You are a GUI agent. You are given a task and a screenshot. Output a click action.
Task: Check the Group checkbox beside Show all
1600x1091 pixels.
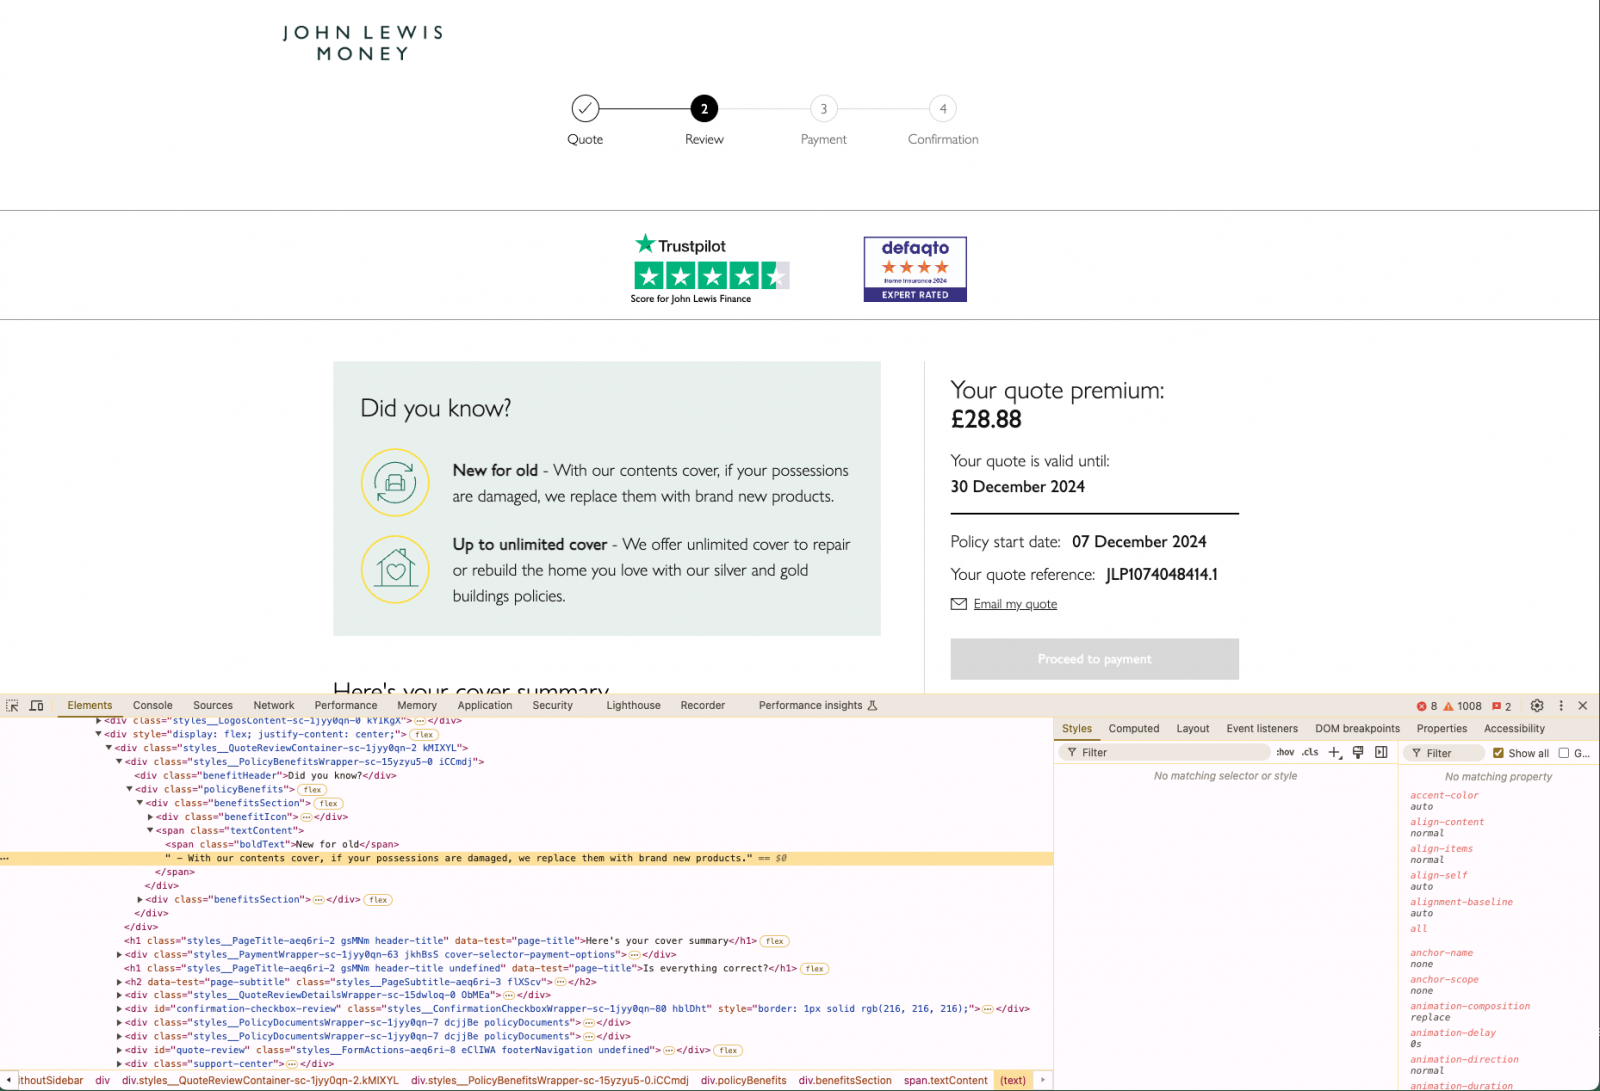tap(1564, 753)
